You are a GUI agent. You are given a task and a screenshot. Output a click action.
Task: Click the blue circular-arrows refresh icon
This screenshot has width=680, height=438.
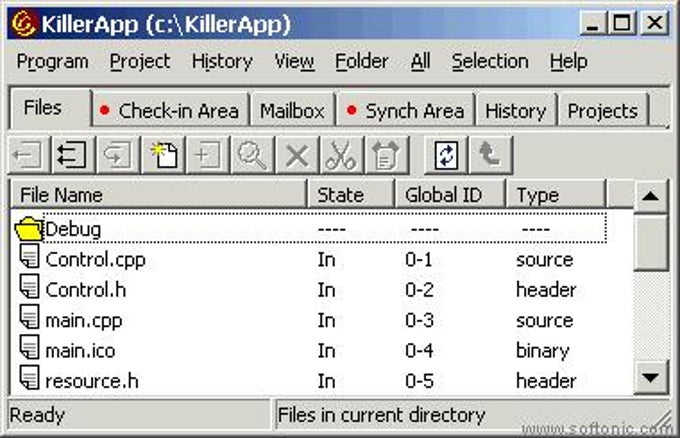click(446, 155)
